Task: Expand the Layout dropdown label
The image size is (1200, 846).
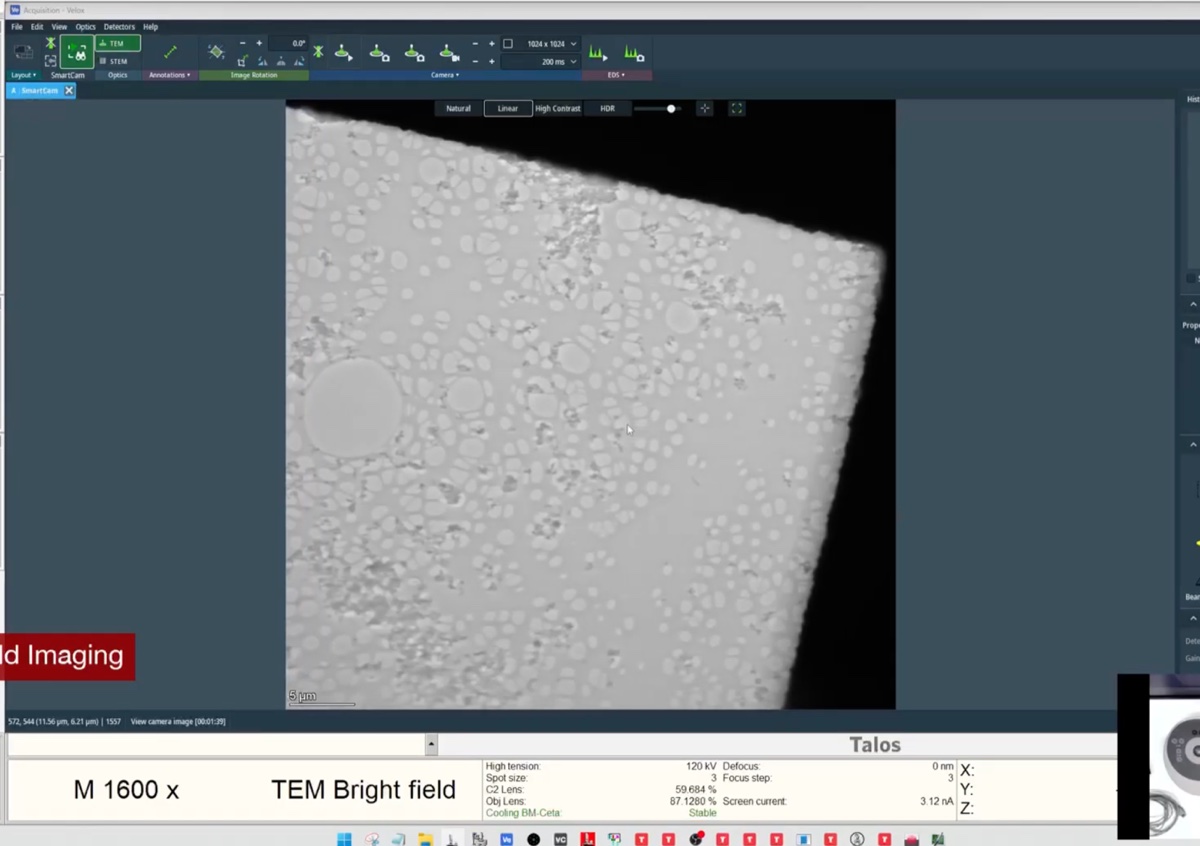Action: coord(23,75)
